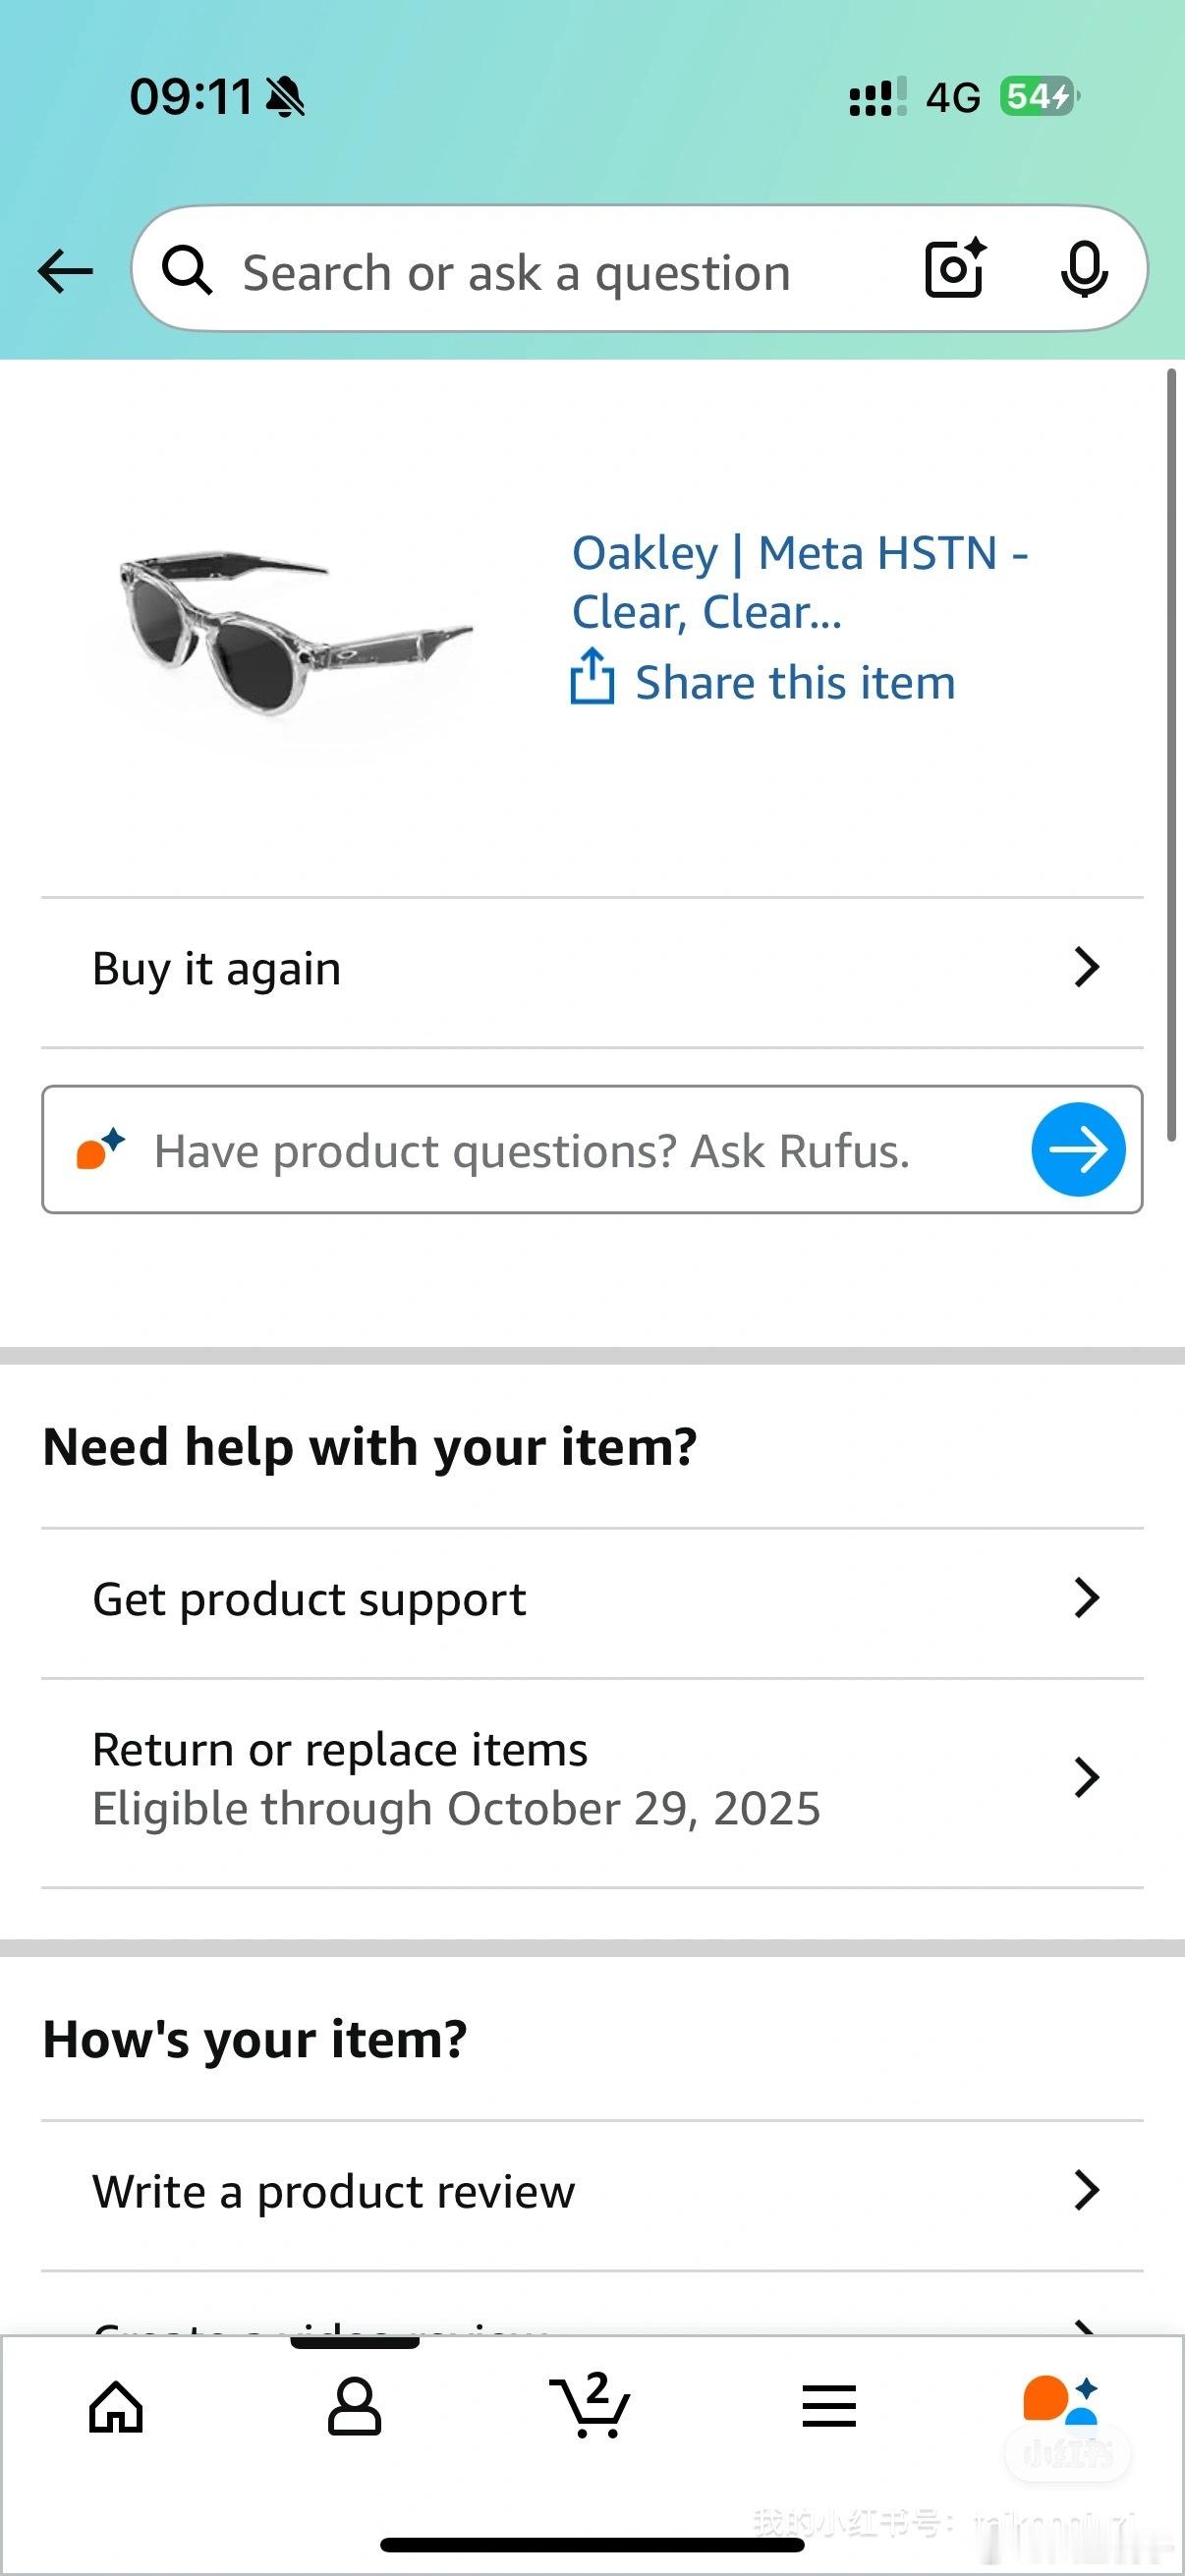The height and width of the screenshot is (2576, 1185).
Task: Focus the Ask Rufus question field
Action: coord(531,1151)
